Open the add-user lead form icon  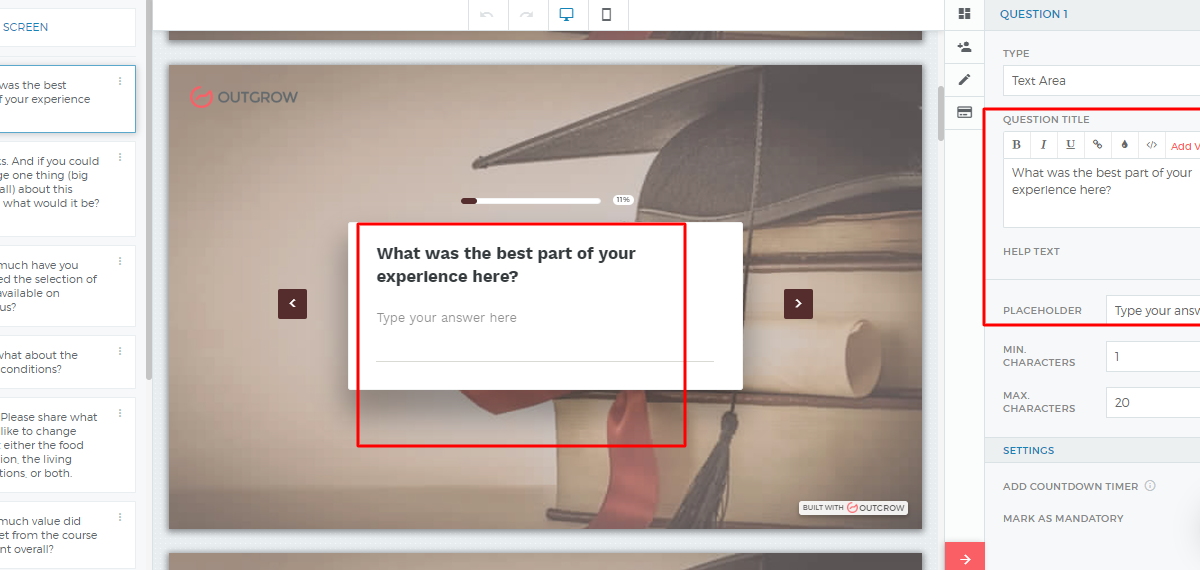[x=964, y=47]
